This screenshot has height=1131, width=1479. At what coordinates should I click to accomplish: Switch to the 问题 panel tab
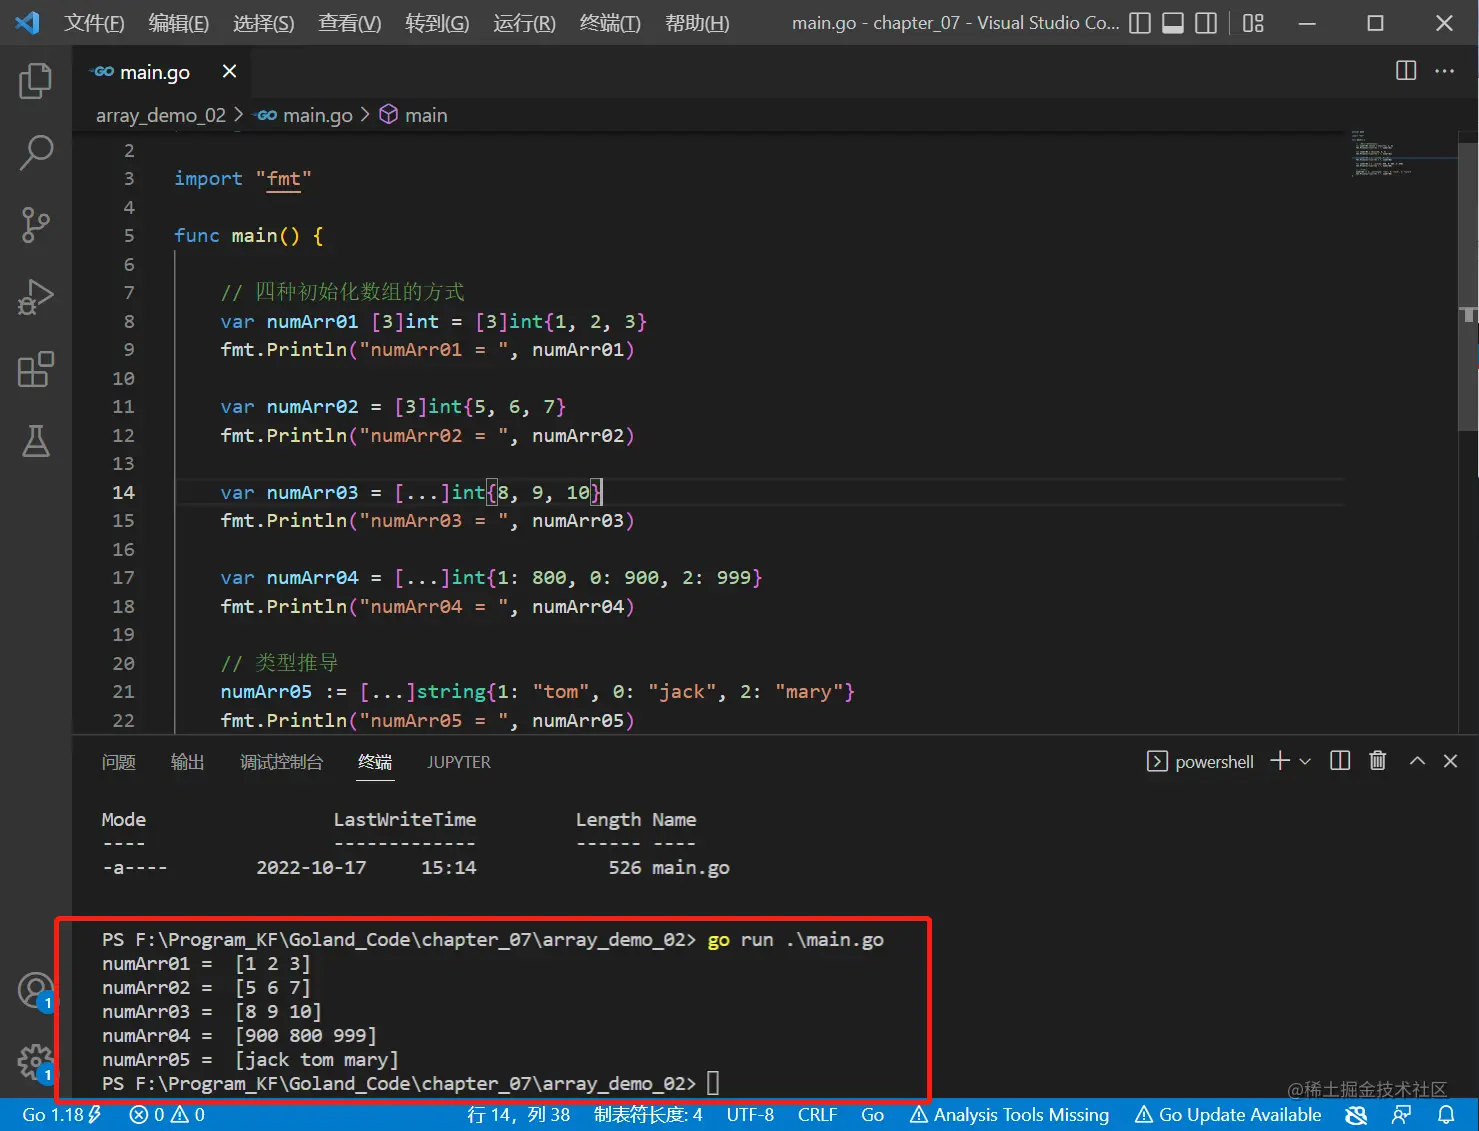point(119,762)
